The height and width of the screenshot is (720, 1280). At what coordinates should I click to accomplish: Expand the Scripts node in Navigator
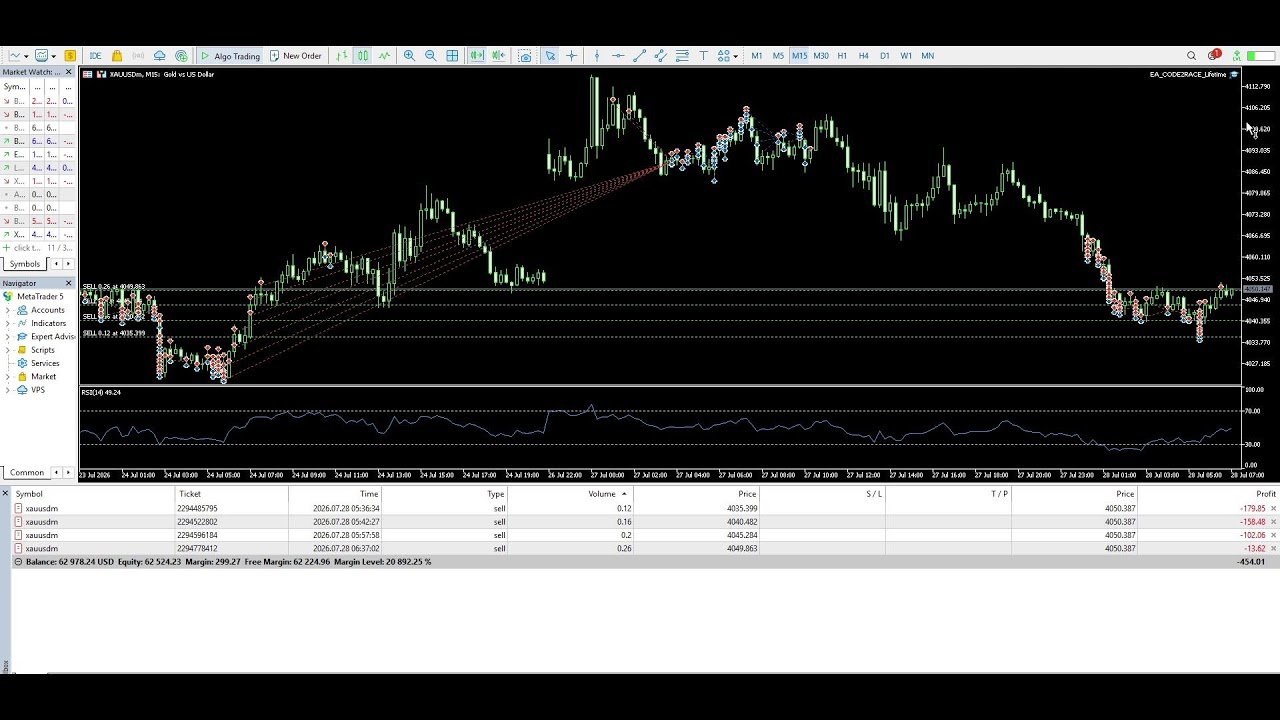pos(8,350)
